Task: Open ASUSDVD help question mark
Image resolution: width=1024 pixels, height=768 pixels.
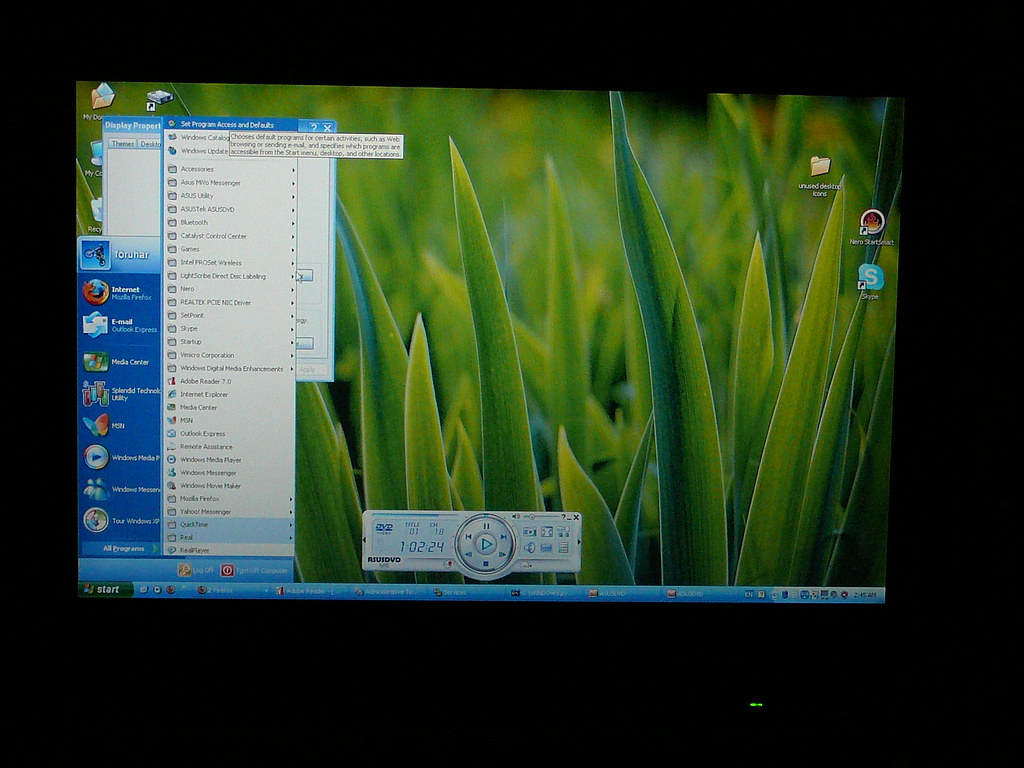Action: pos(564,517)
